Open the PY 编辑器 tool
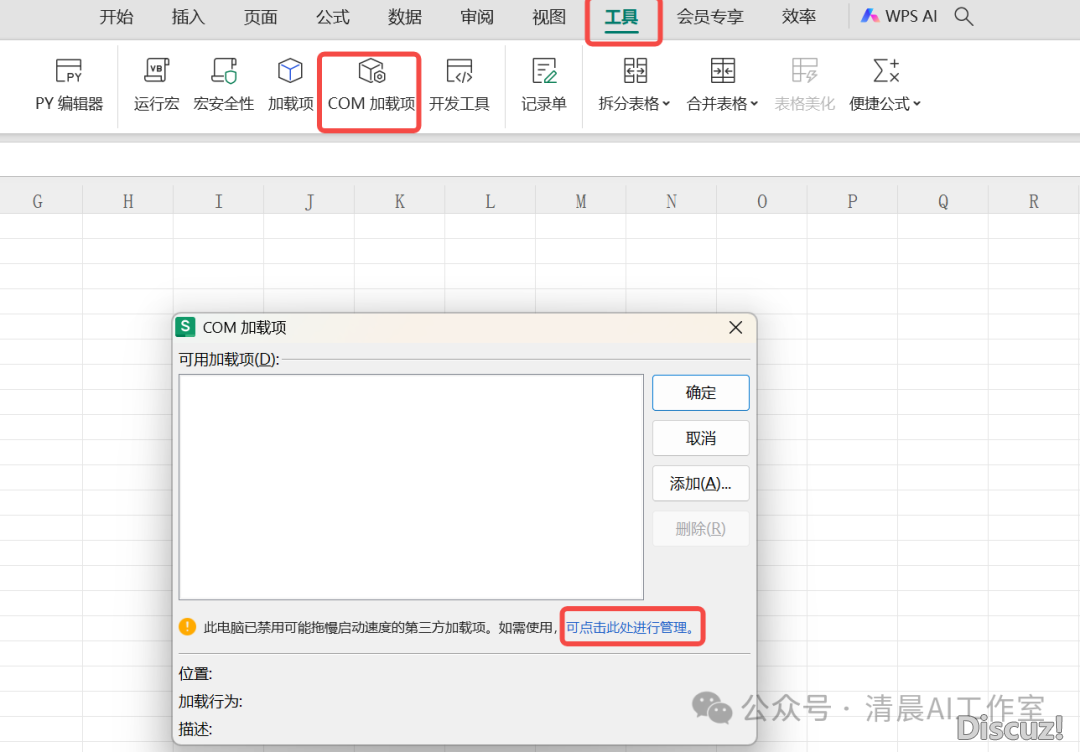The width and height of the screenshot is (1080, 752). click(x=69, y=84)
